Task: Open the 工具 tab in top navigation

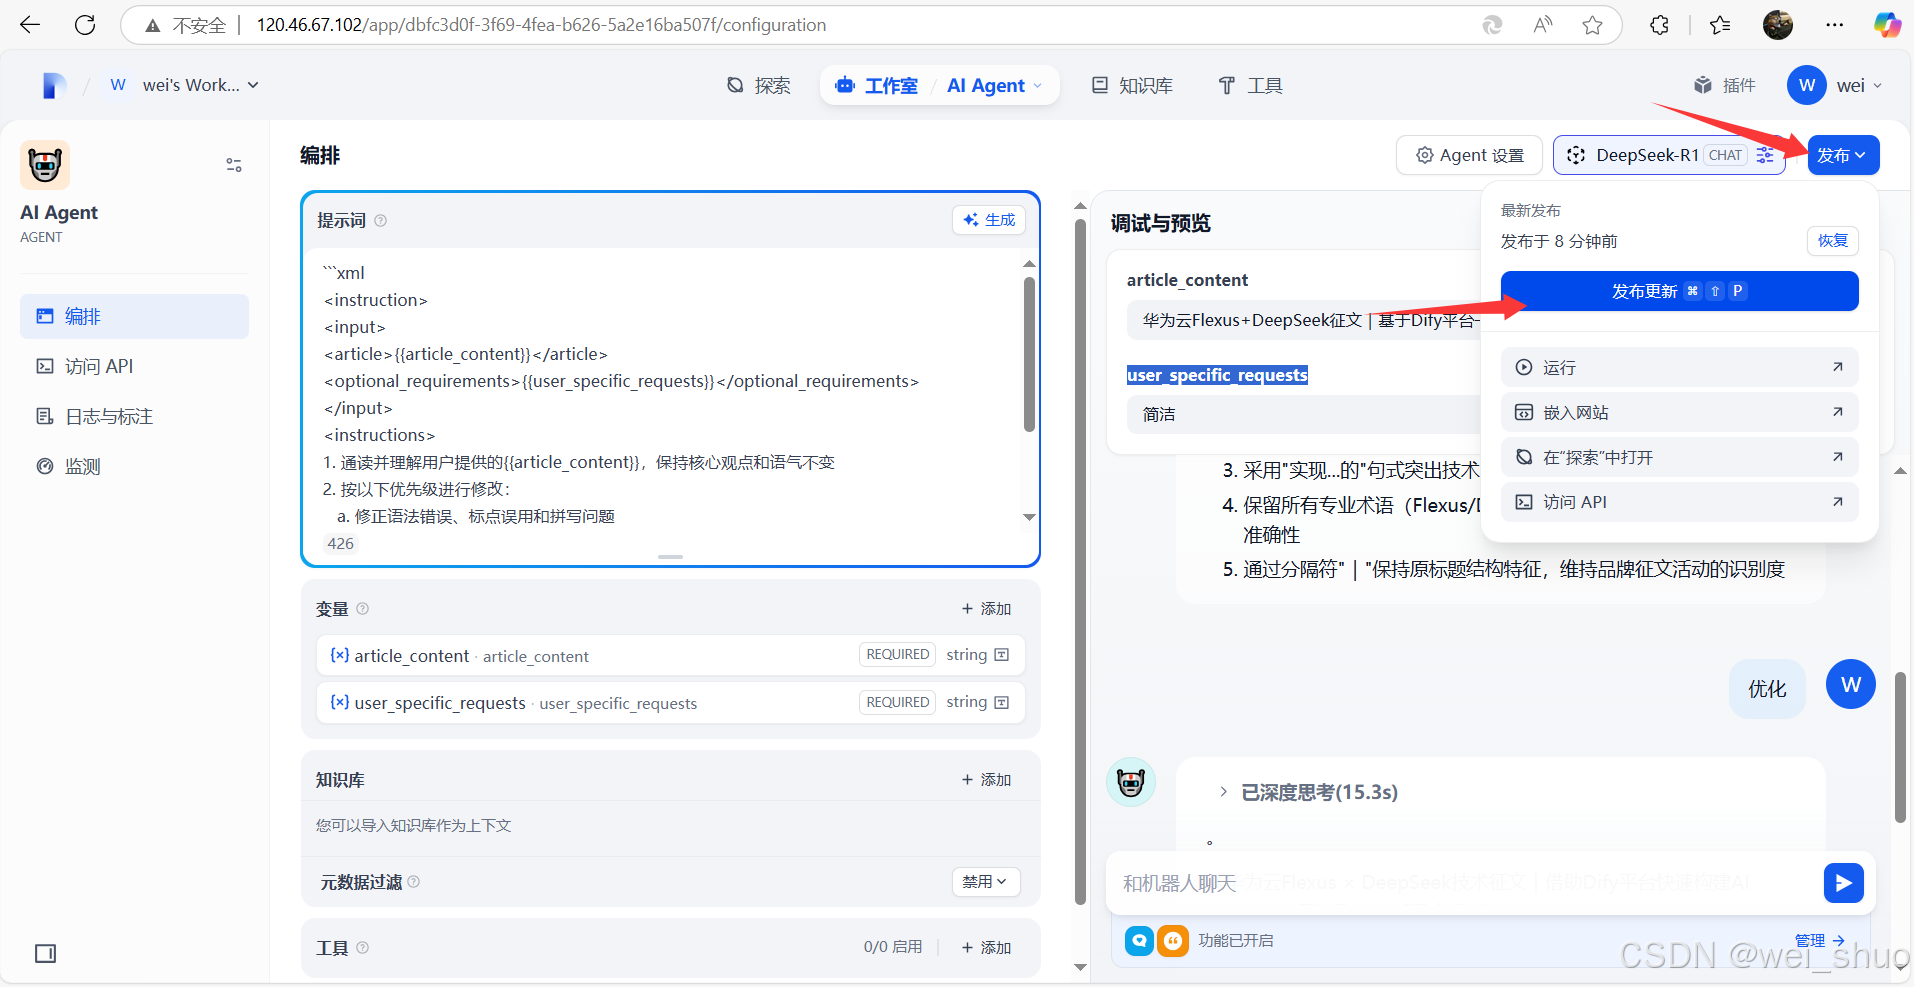Action: click(1250, 86)
